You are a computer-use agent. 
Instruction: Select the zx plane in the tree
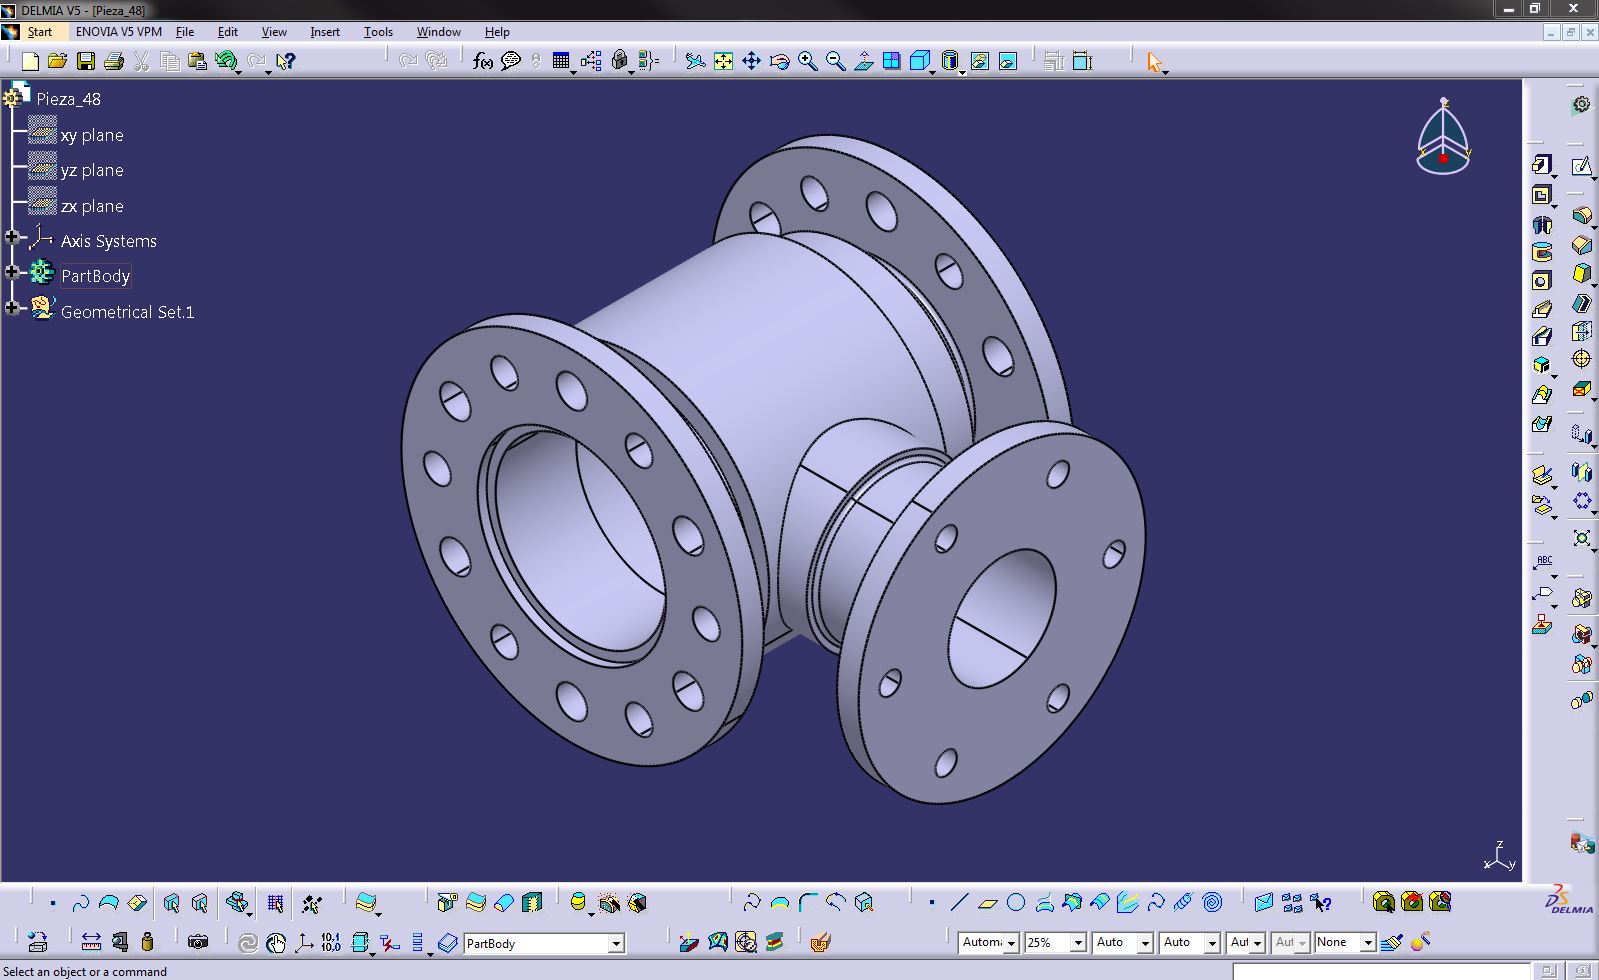[x=92, y=206]
